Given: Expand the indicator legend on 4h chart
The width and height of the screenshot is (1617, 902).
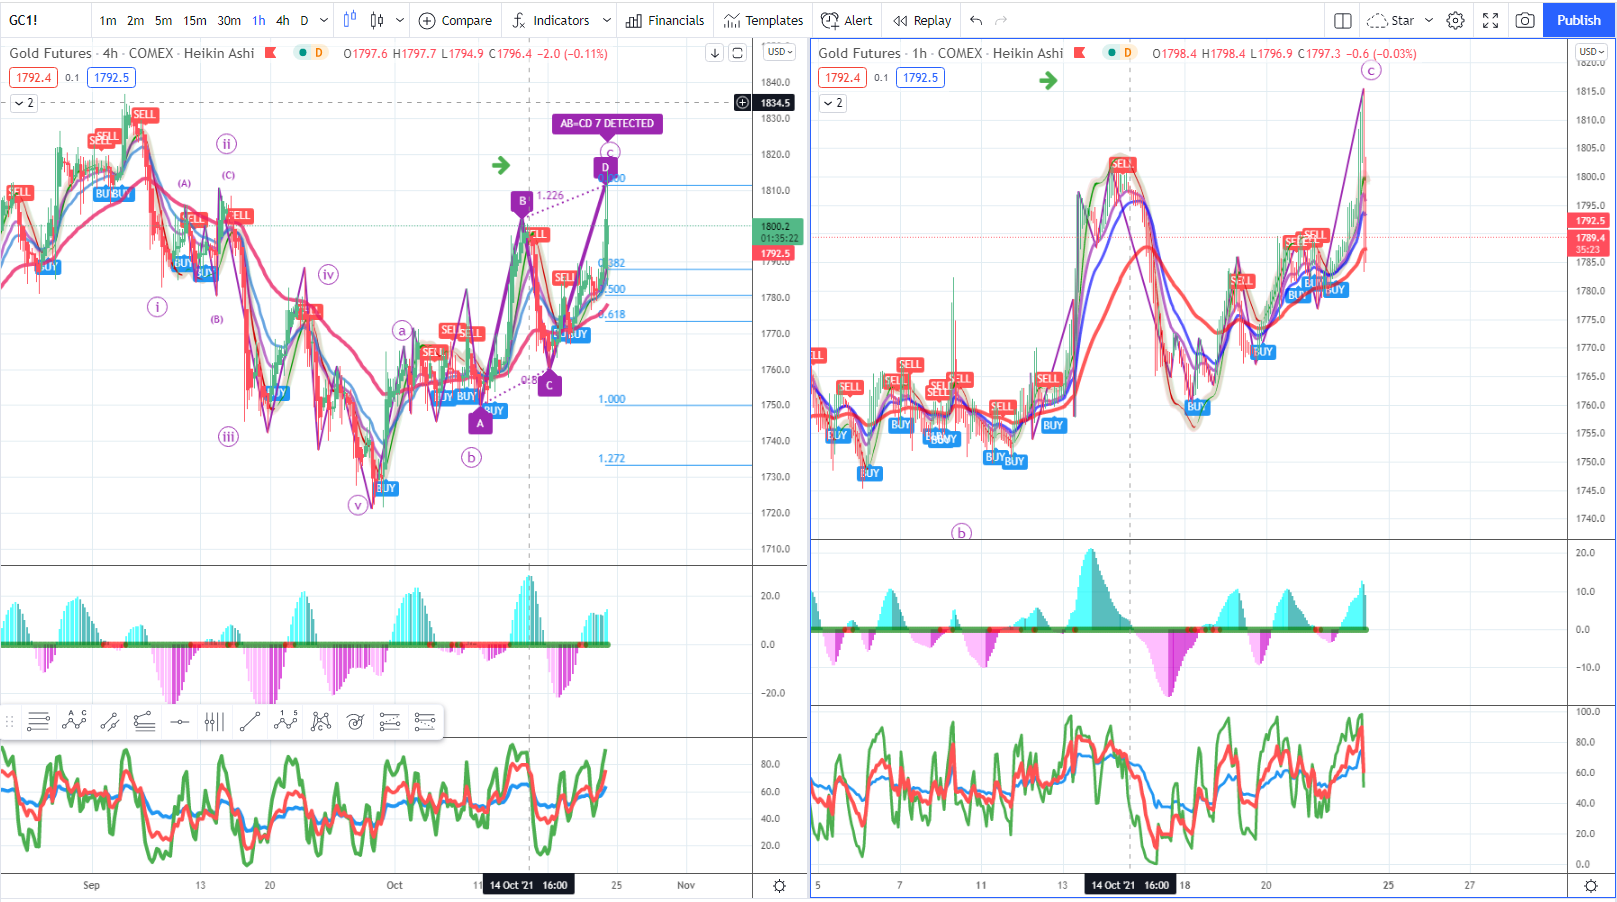Looking at the screenshot, I should [x=23, y=103].
